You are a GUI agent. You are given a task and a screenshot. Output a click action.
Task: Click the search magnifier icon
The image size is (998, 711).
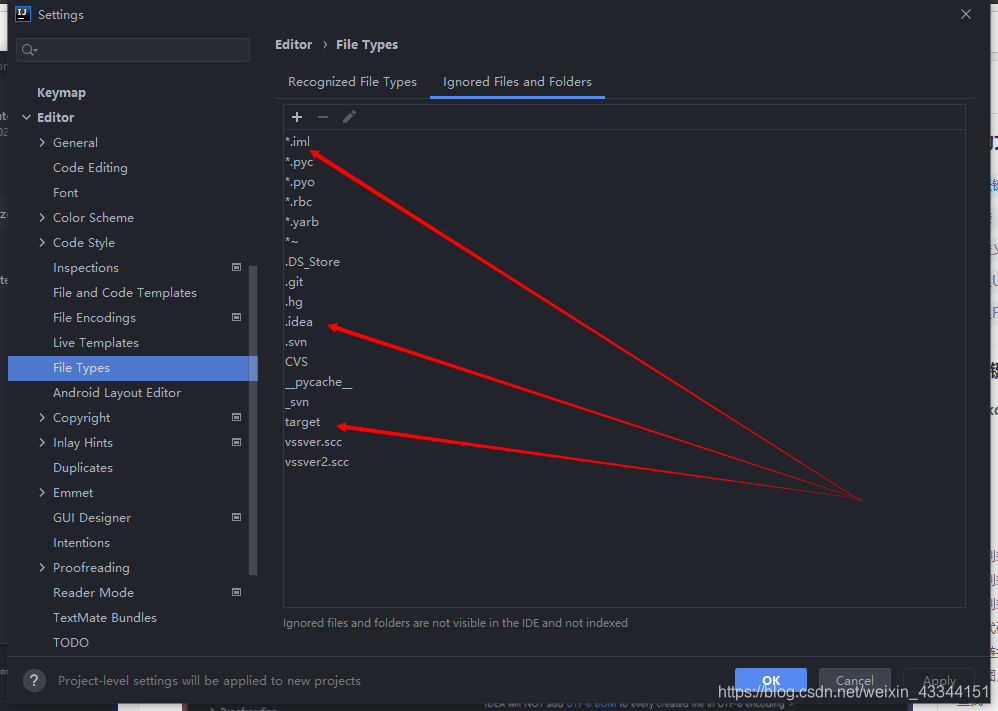[29, 50]
